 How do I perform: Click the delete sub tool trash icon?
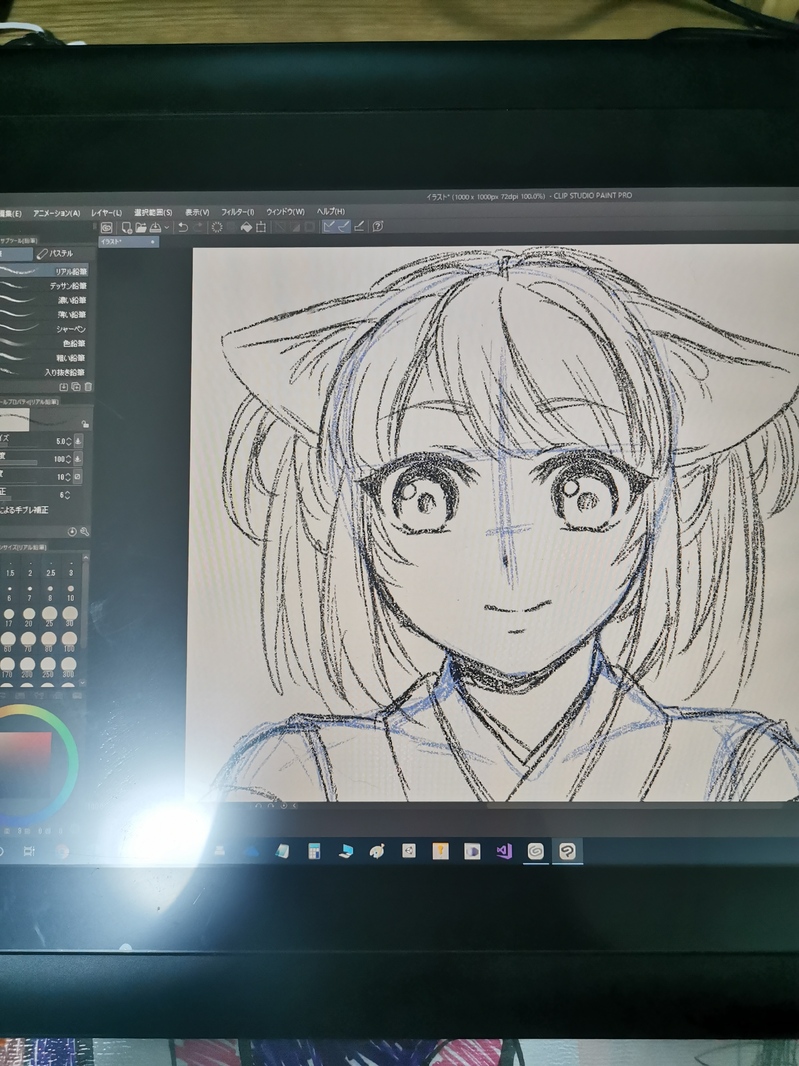tap(87, 387)
